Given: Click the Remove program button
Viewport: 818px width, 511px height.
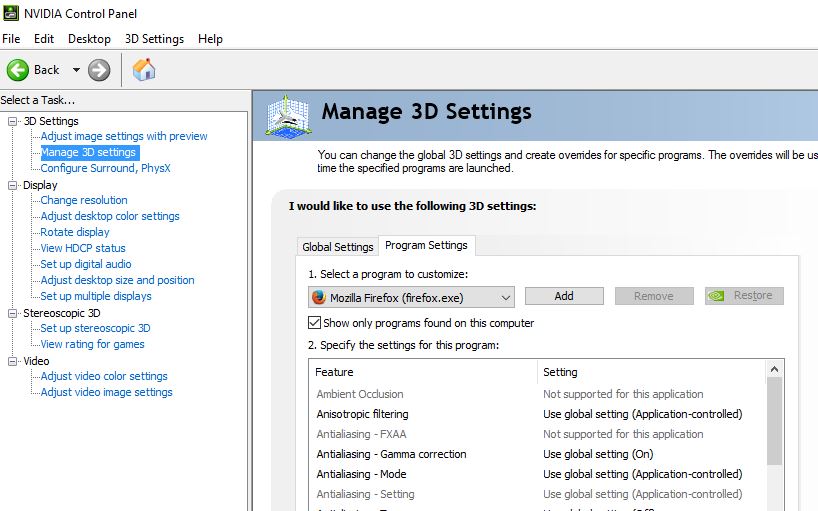Looking at the screenshot, I should 654,296.
